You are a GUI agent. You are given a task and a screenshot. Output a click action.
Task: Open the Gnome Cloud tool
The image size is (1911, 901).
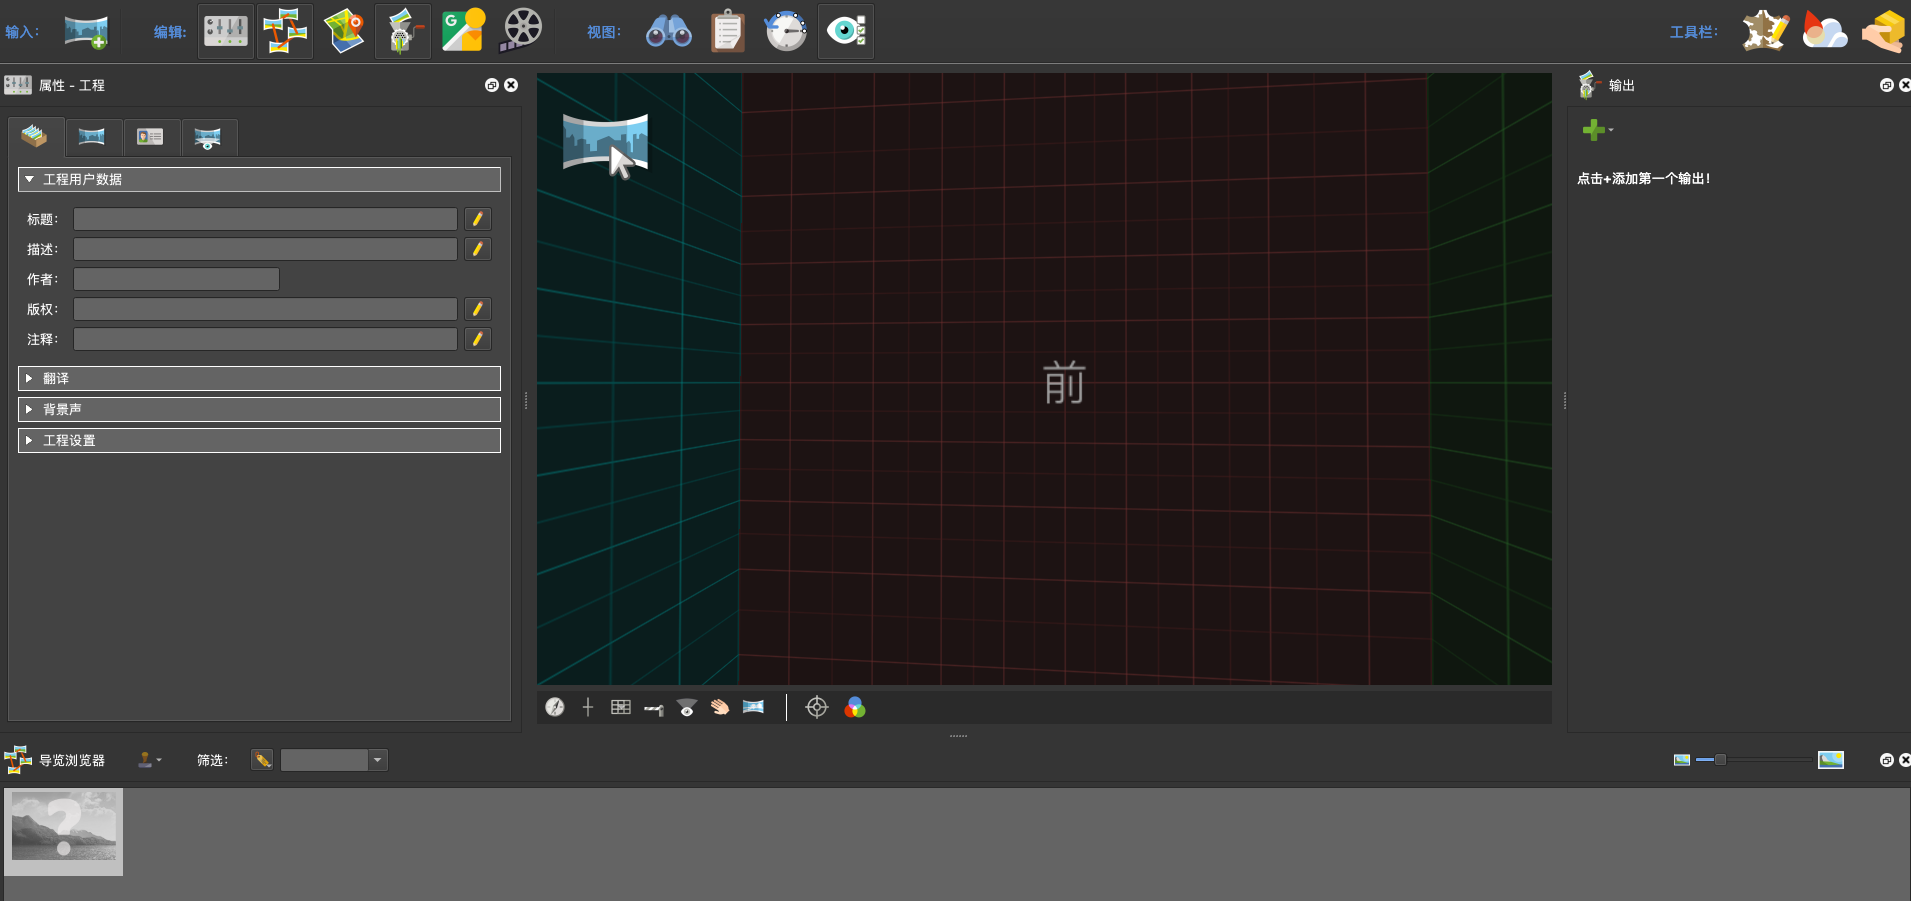pos(1824,31)
